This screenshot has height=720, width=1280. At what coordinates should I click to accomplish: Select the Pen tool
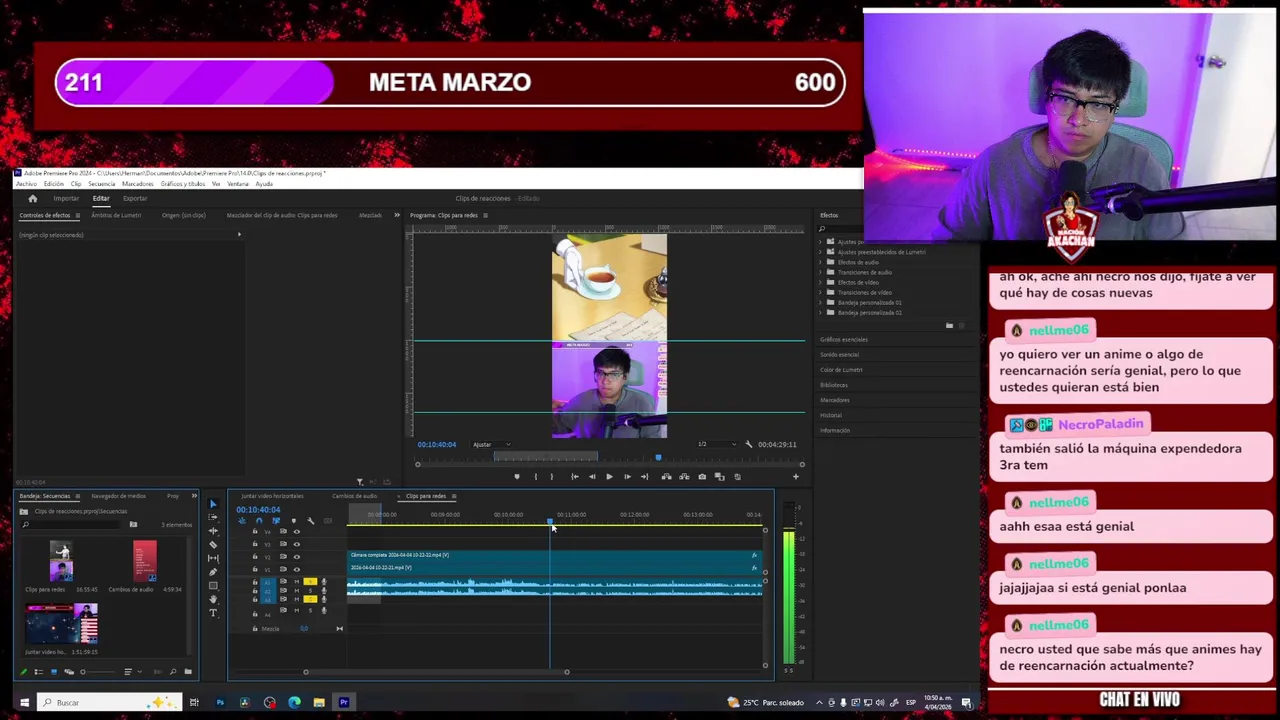click(213, 572)
